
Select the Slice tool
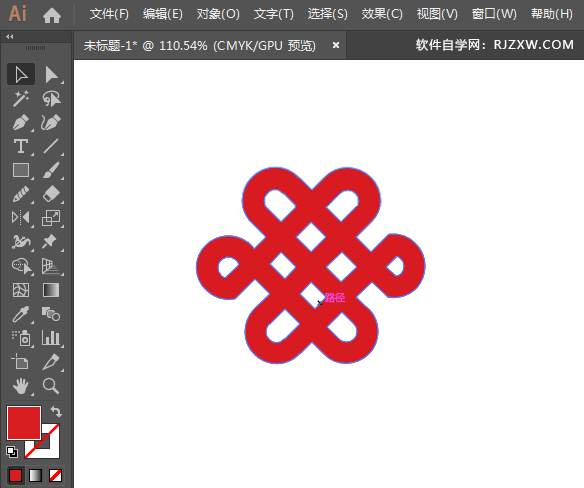click(51, 362)
